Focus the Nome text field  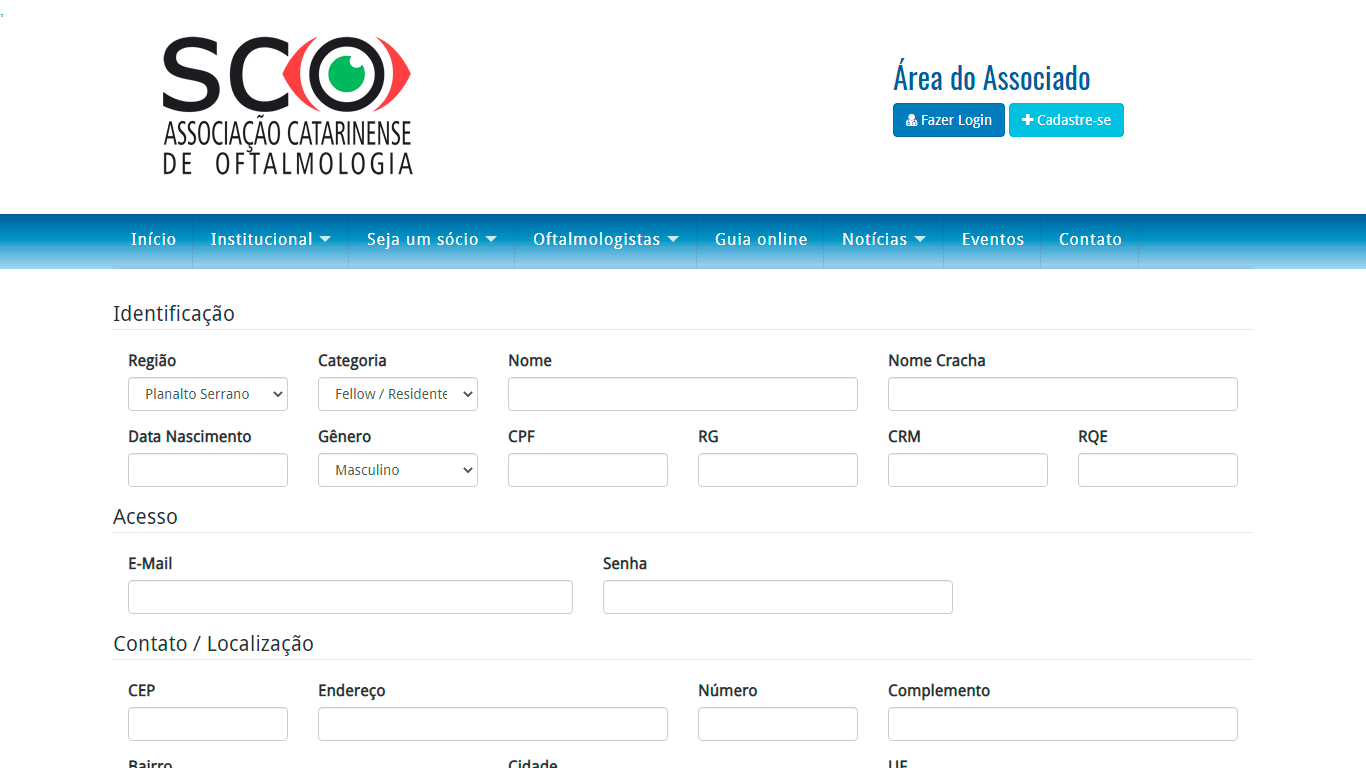683,394
